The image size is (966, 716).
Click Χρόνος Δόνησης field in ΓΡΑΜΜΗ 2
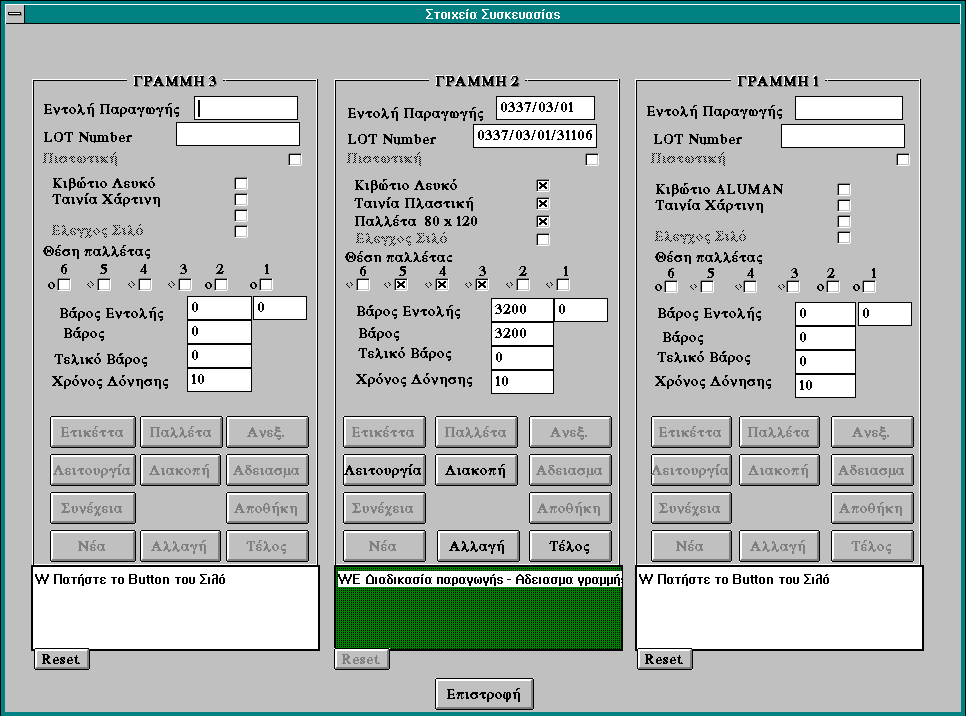pos(522,381)
